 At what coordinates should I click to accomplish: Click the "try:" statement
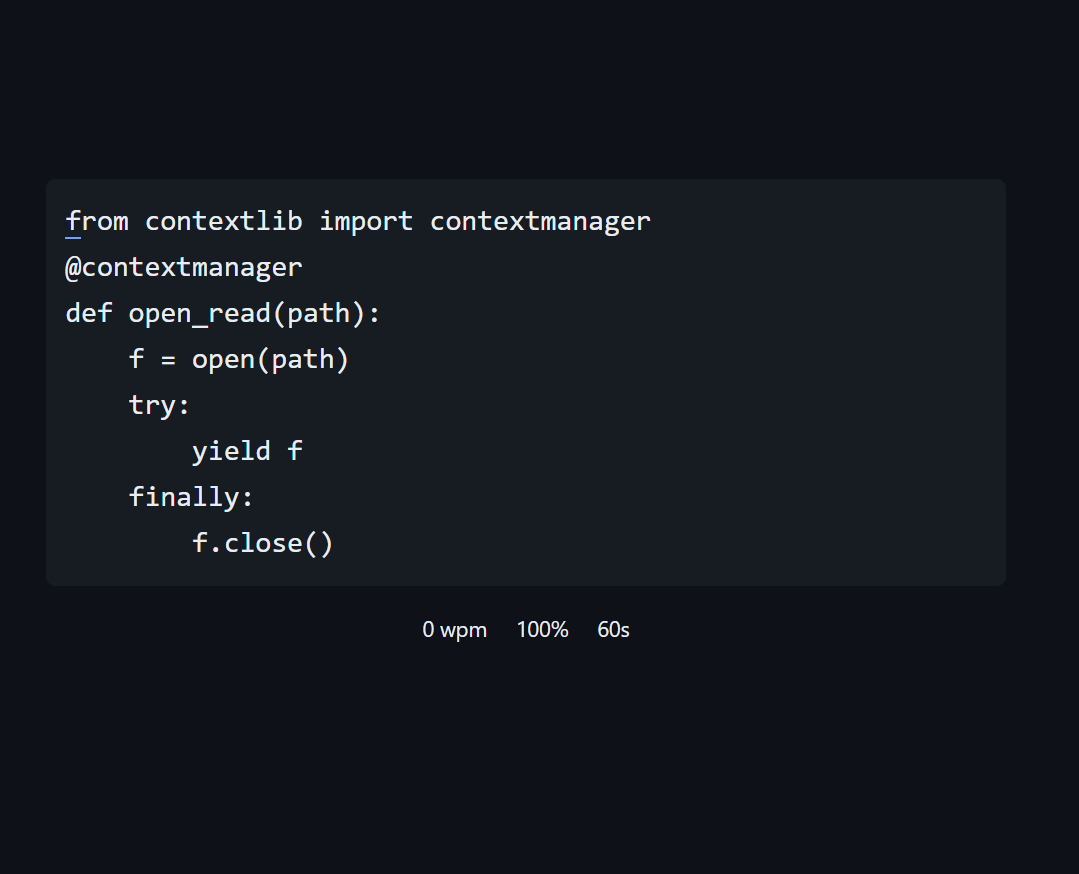159,405
